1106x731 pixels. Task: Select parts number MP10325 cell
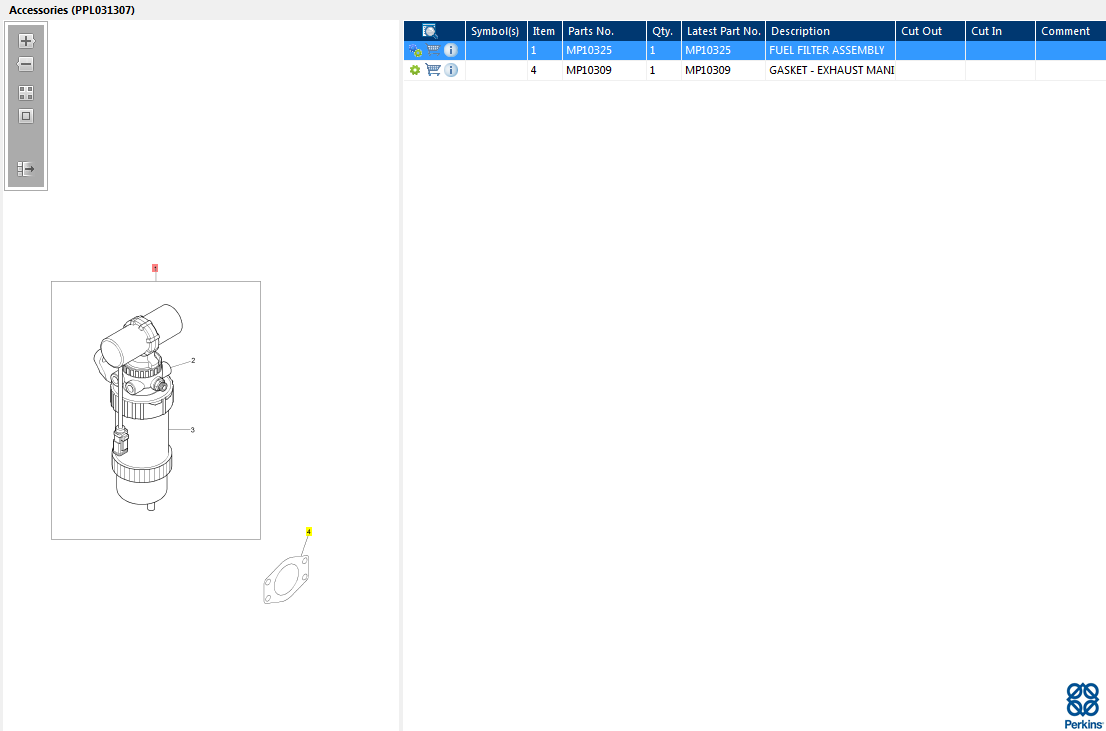point(604,51)
